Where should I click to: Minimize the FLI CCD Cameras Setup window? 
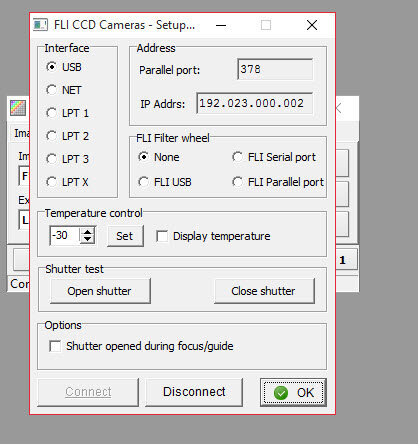221,25
